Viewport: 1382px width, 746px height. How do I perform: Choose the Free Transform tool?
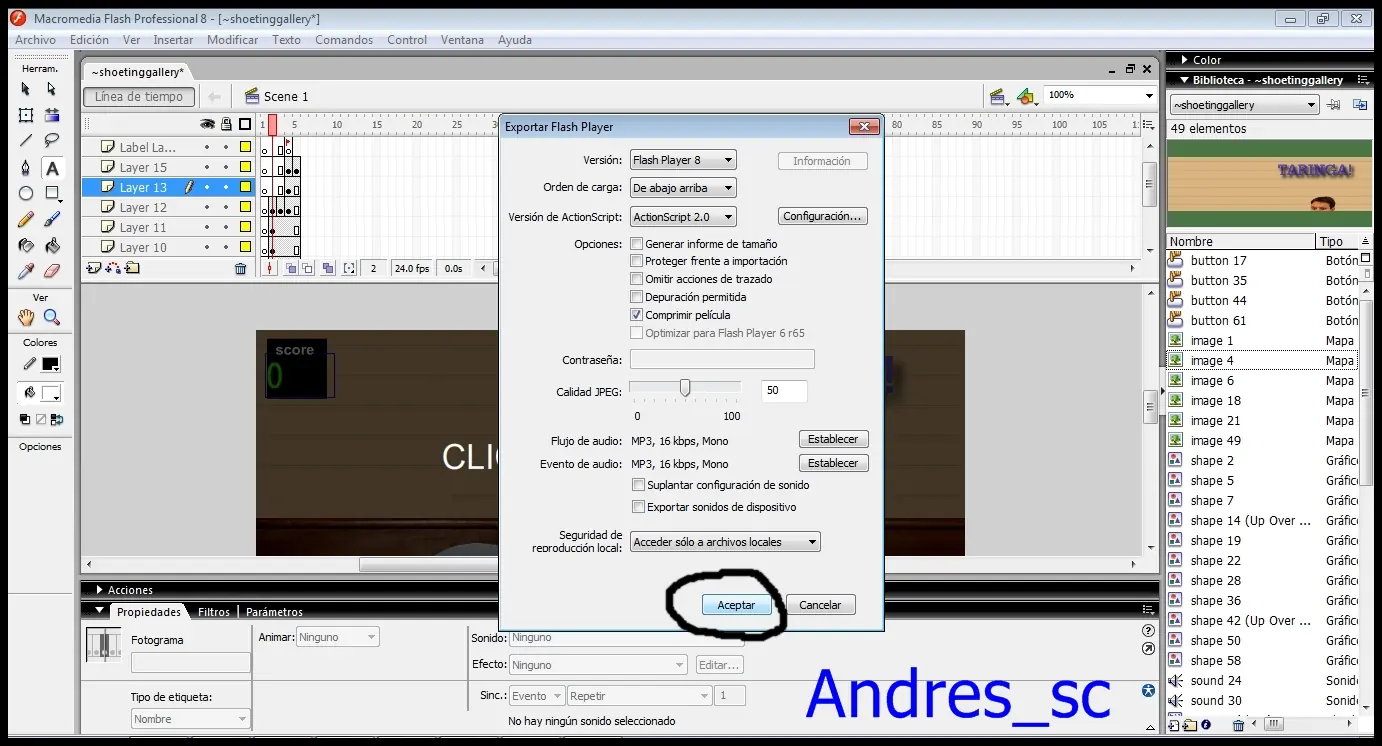(26, 115)
